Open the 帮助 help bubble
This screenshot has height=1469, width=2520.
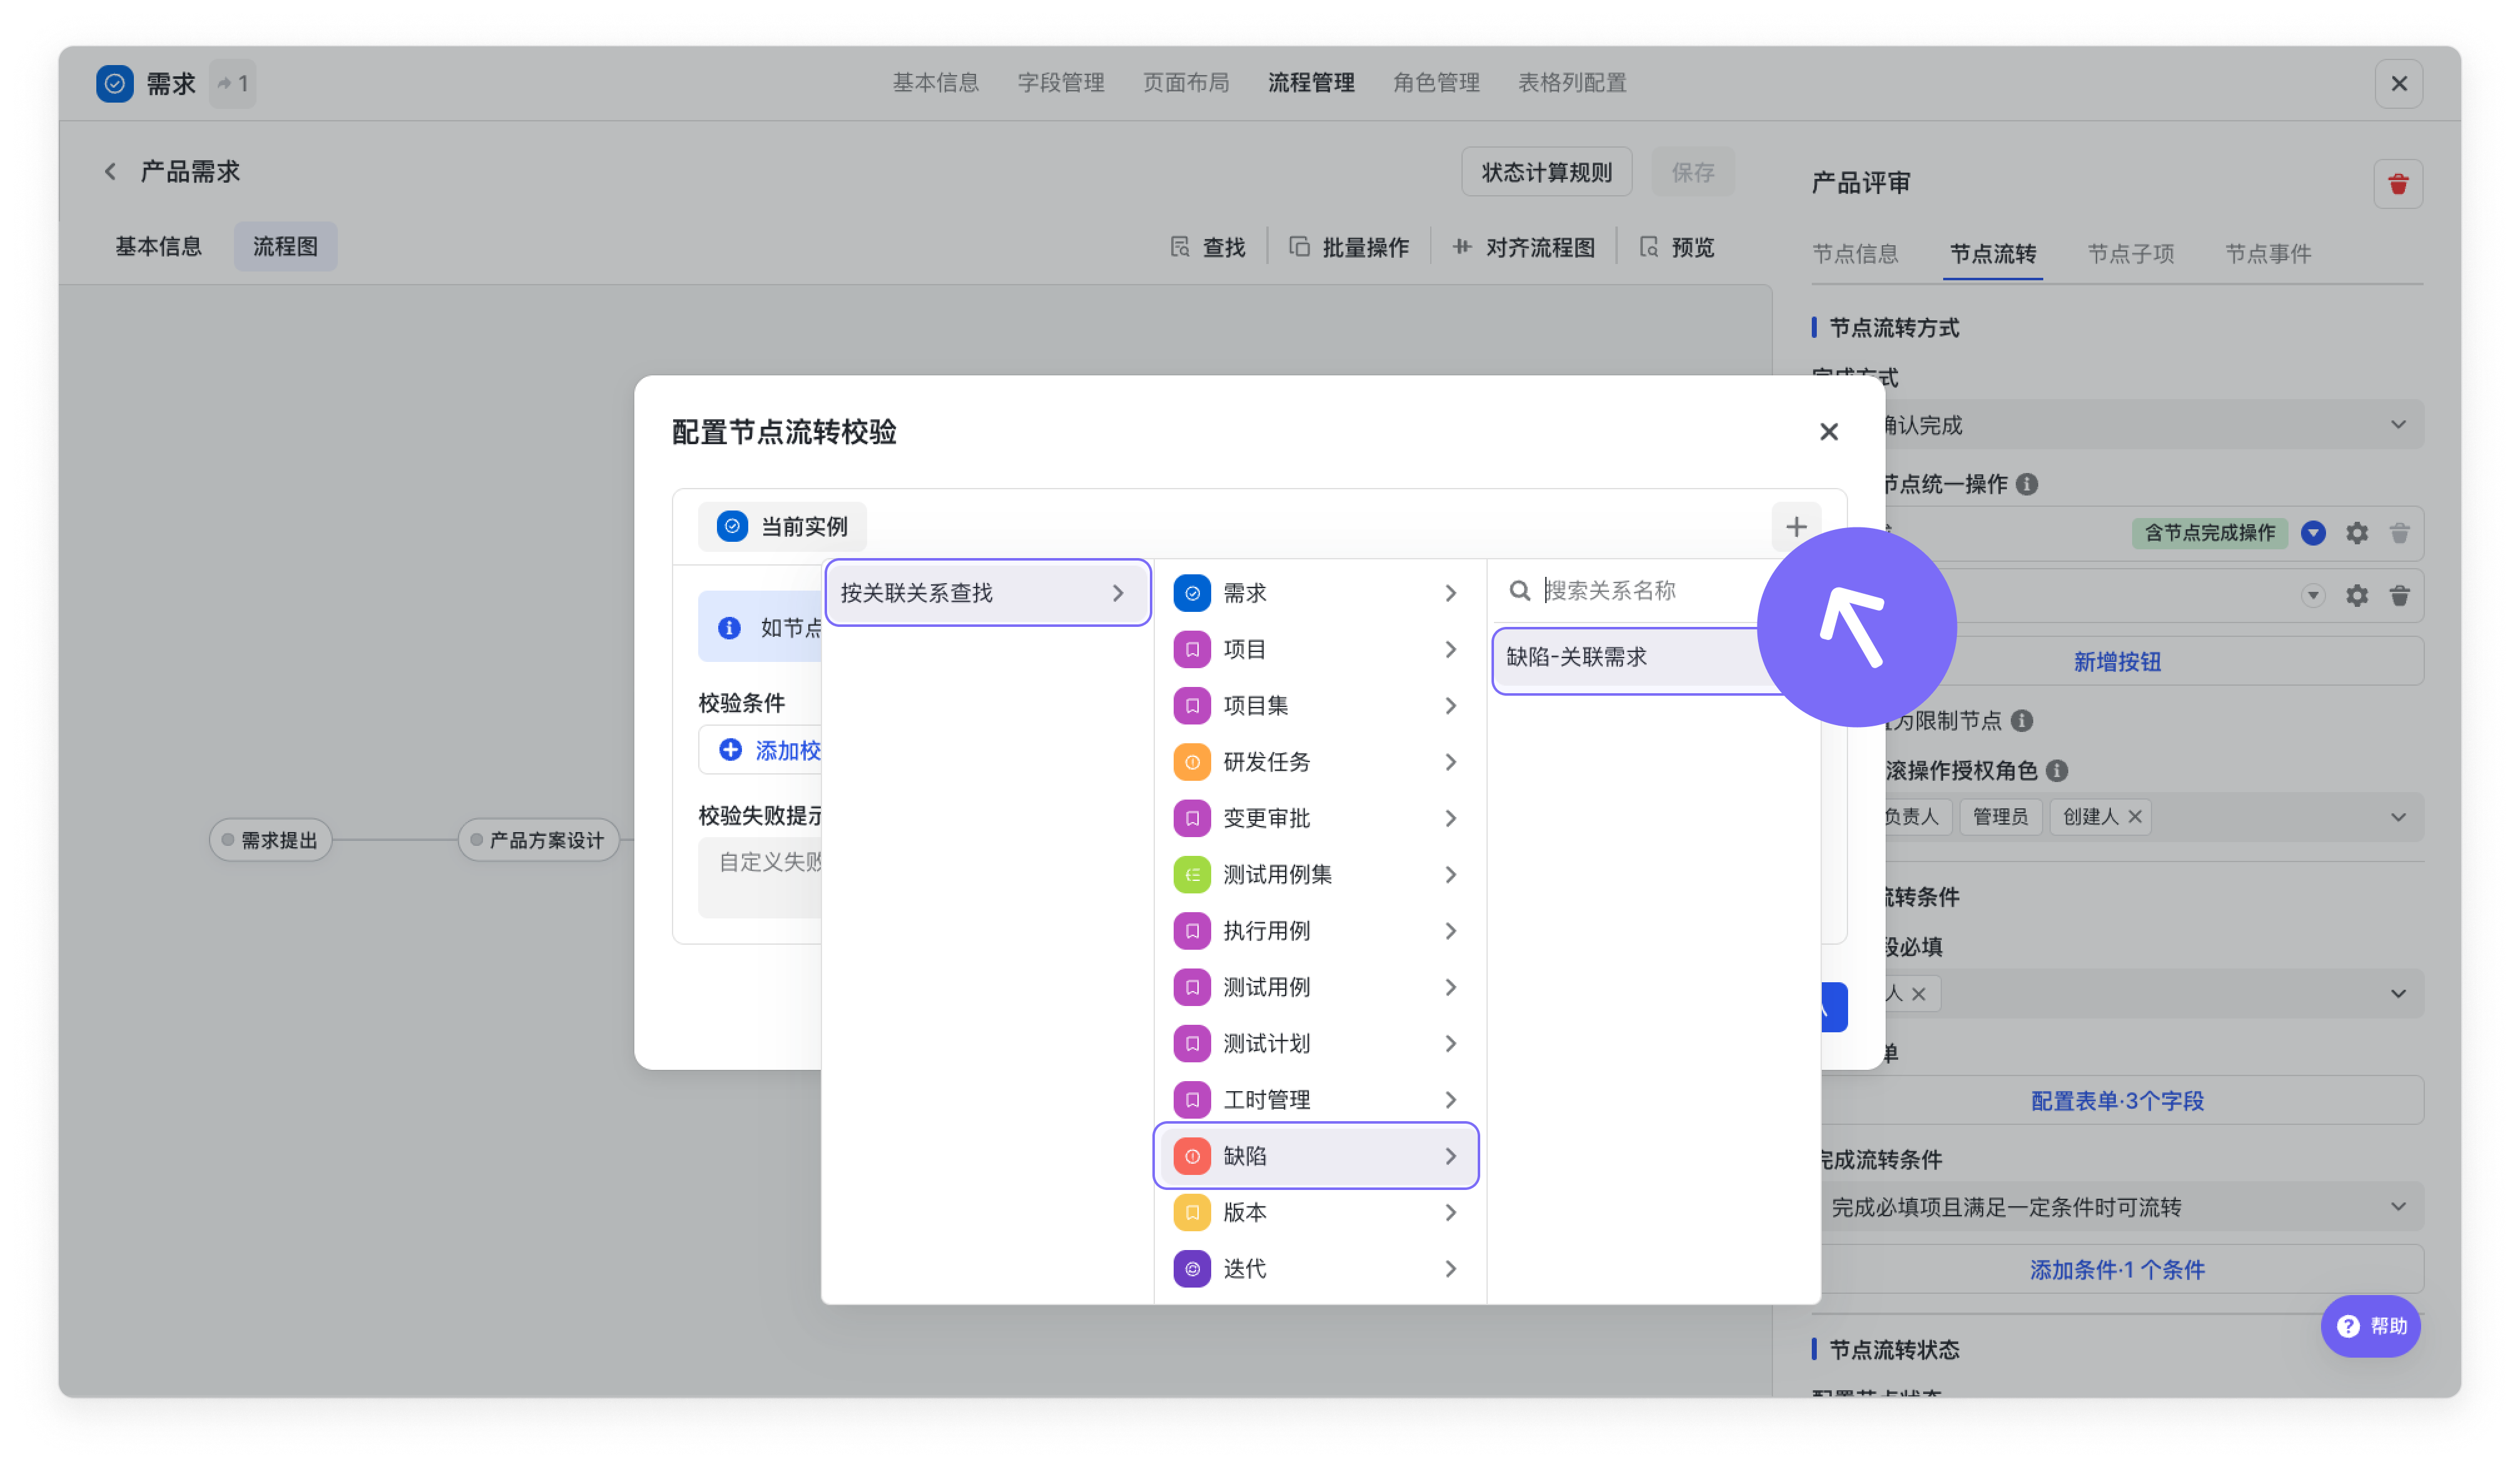tap(2370, 1326)
